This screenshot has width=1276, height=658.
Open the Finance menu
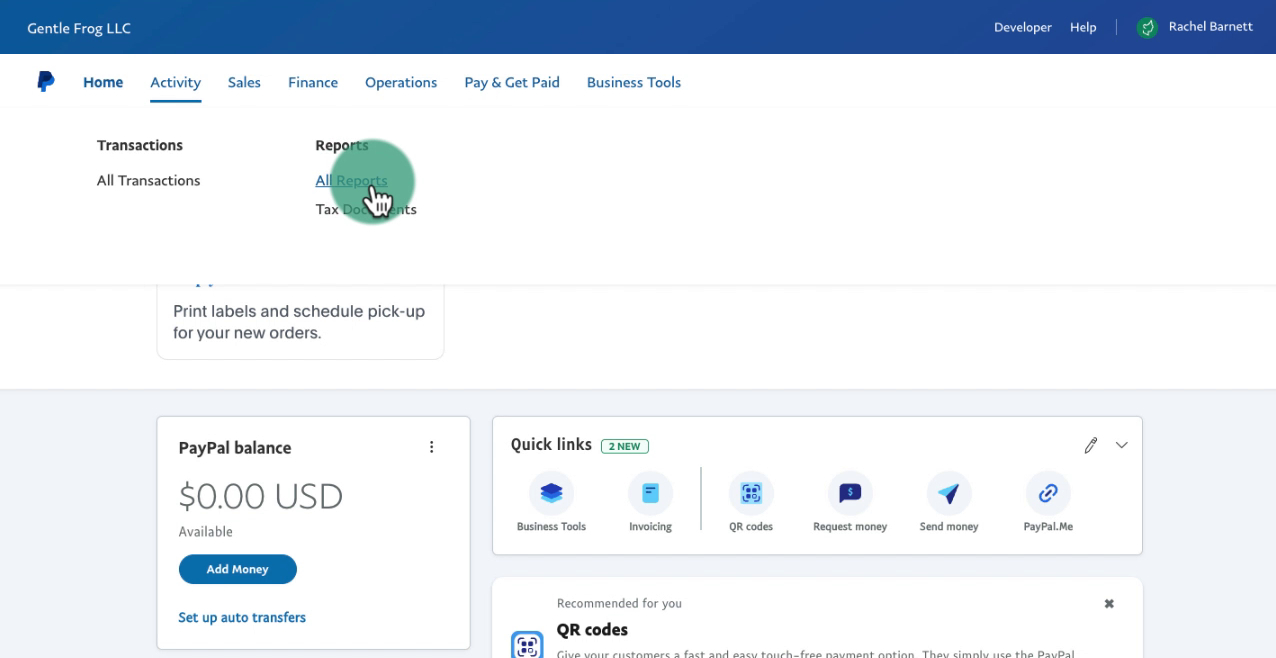coord(313,82)
